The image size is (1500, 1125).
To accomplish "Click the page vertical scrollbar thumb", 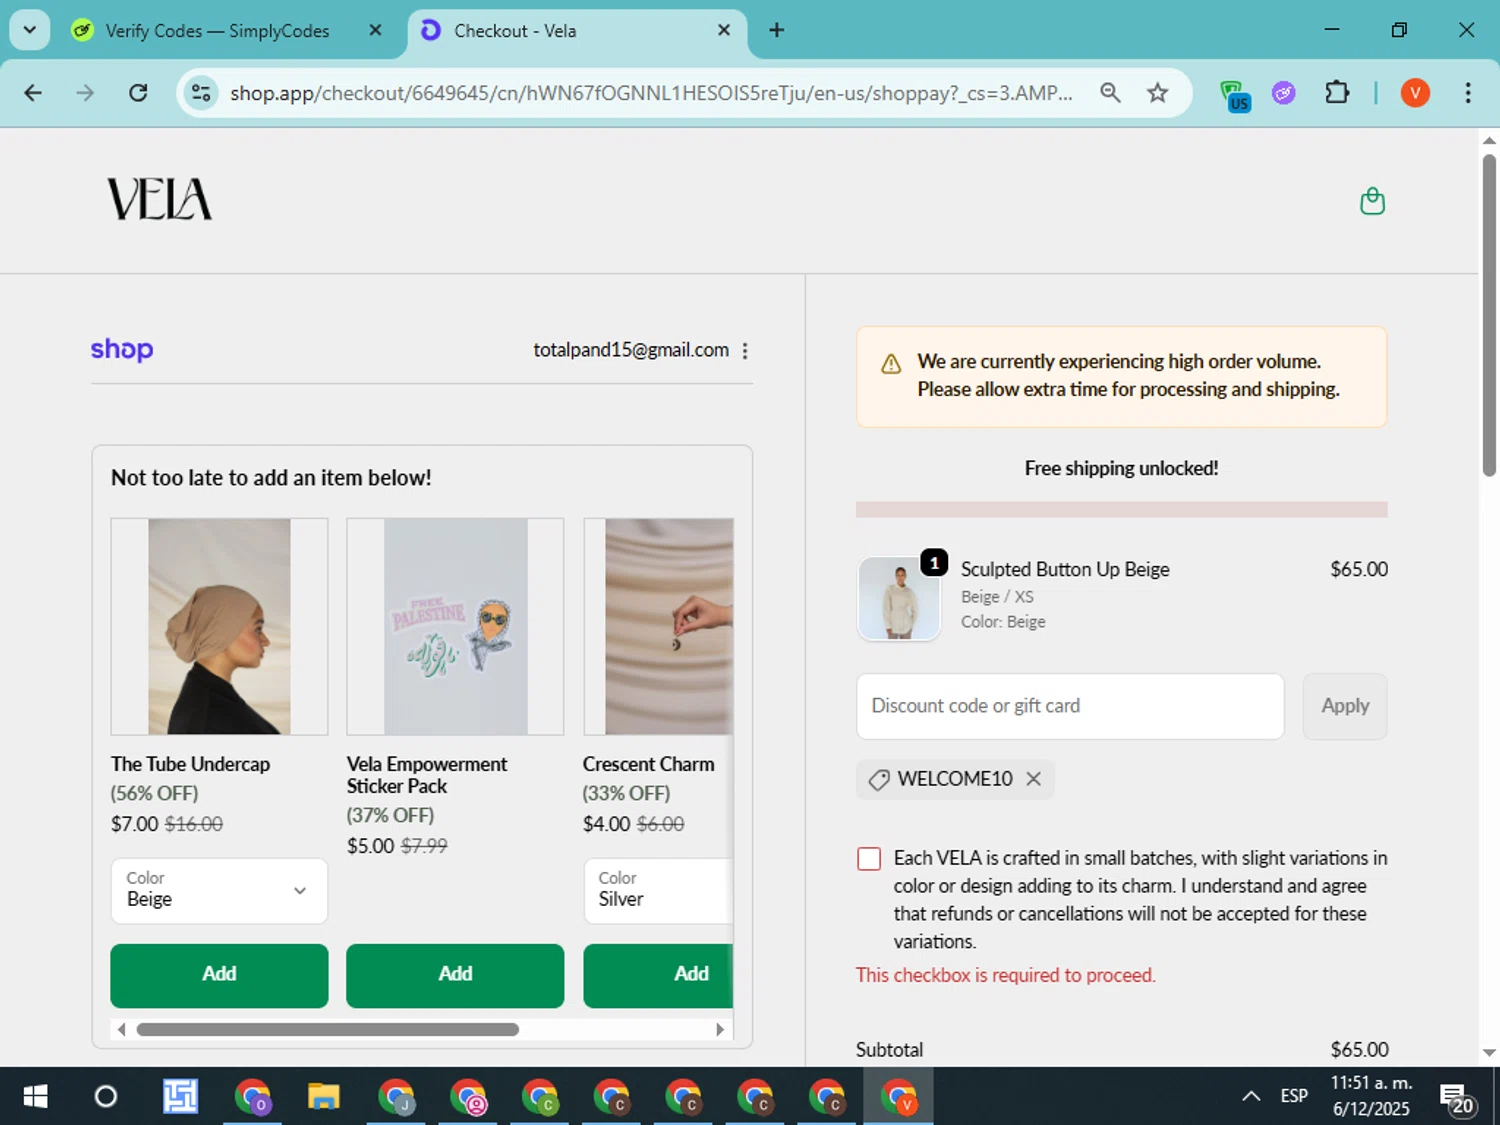I will click(1489, 315).
